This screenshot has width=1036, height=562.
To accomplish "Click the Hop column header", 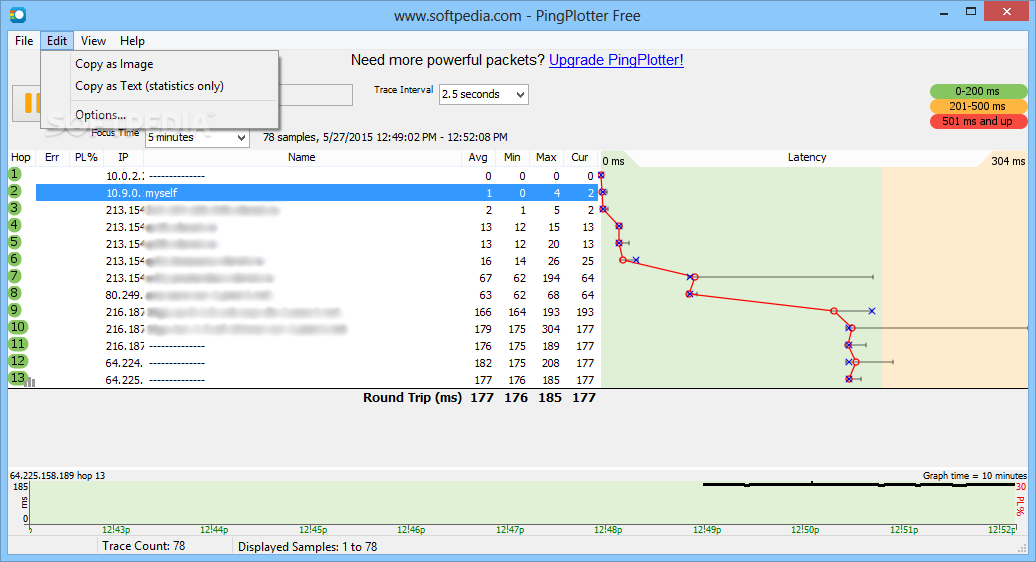I will coord(20,157).
